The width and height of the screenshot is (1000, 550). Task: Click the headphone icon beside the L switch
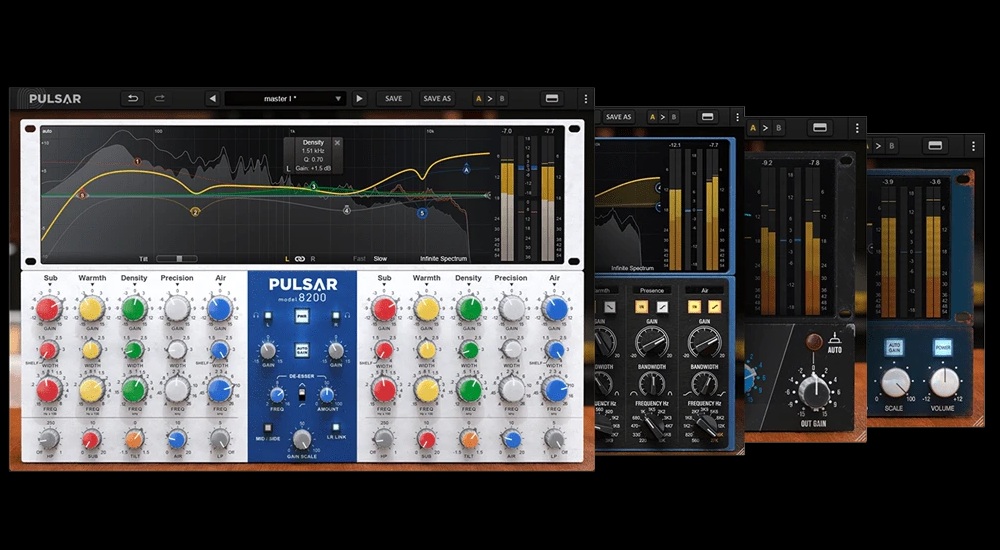pyautogui.click(x=255, y=314)
